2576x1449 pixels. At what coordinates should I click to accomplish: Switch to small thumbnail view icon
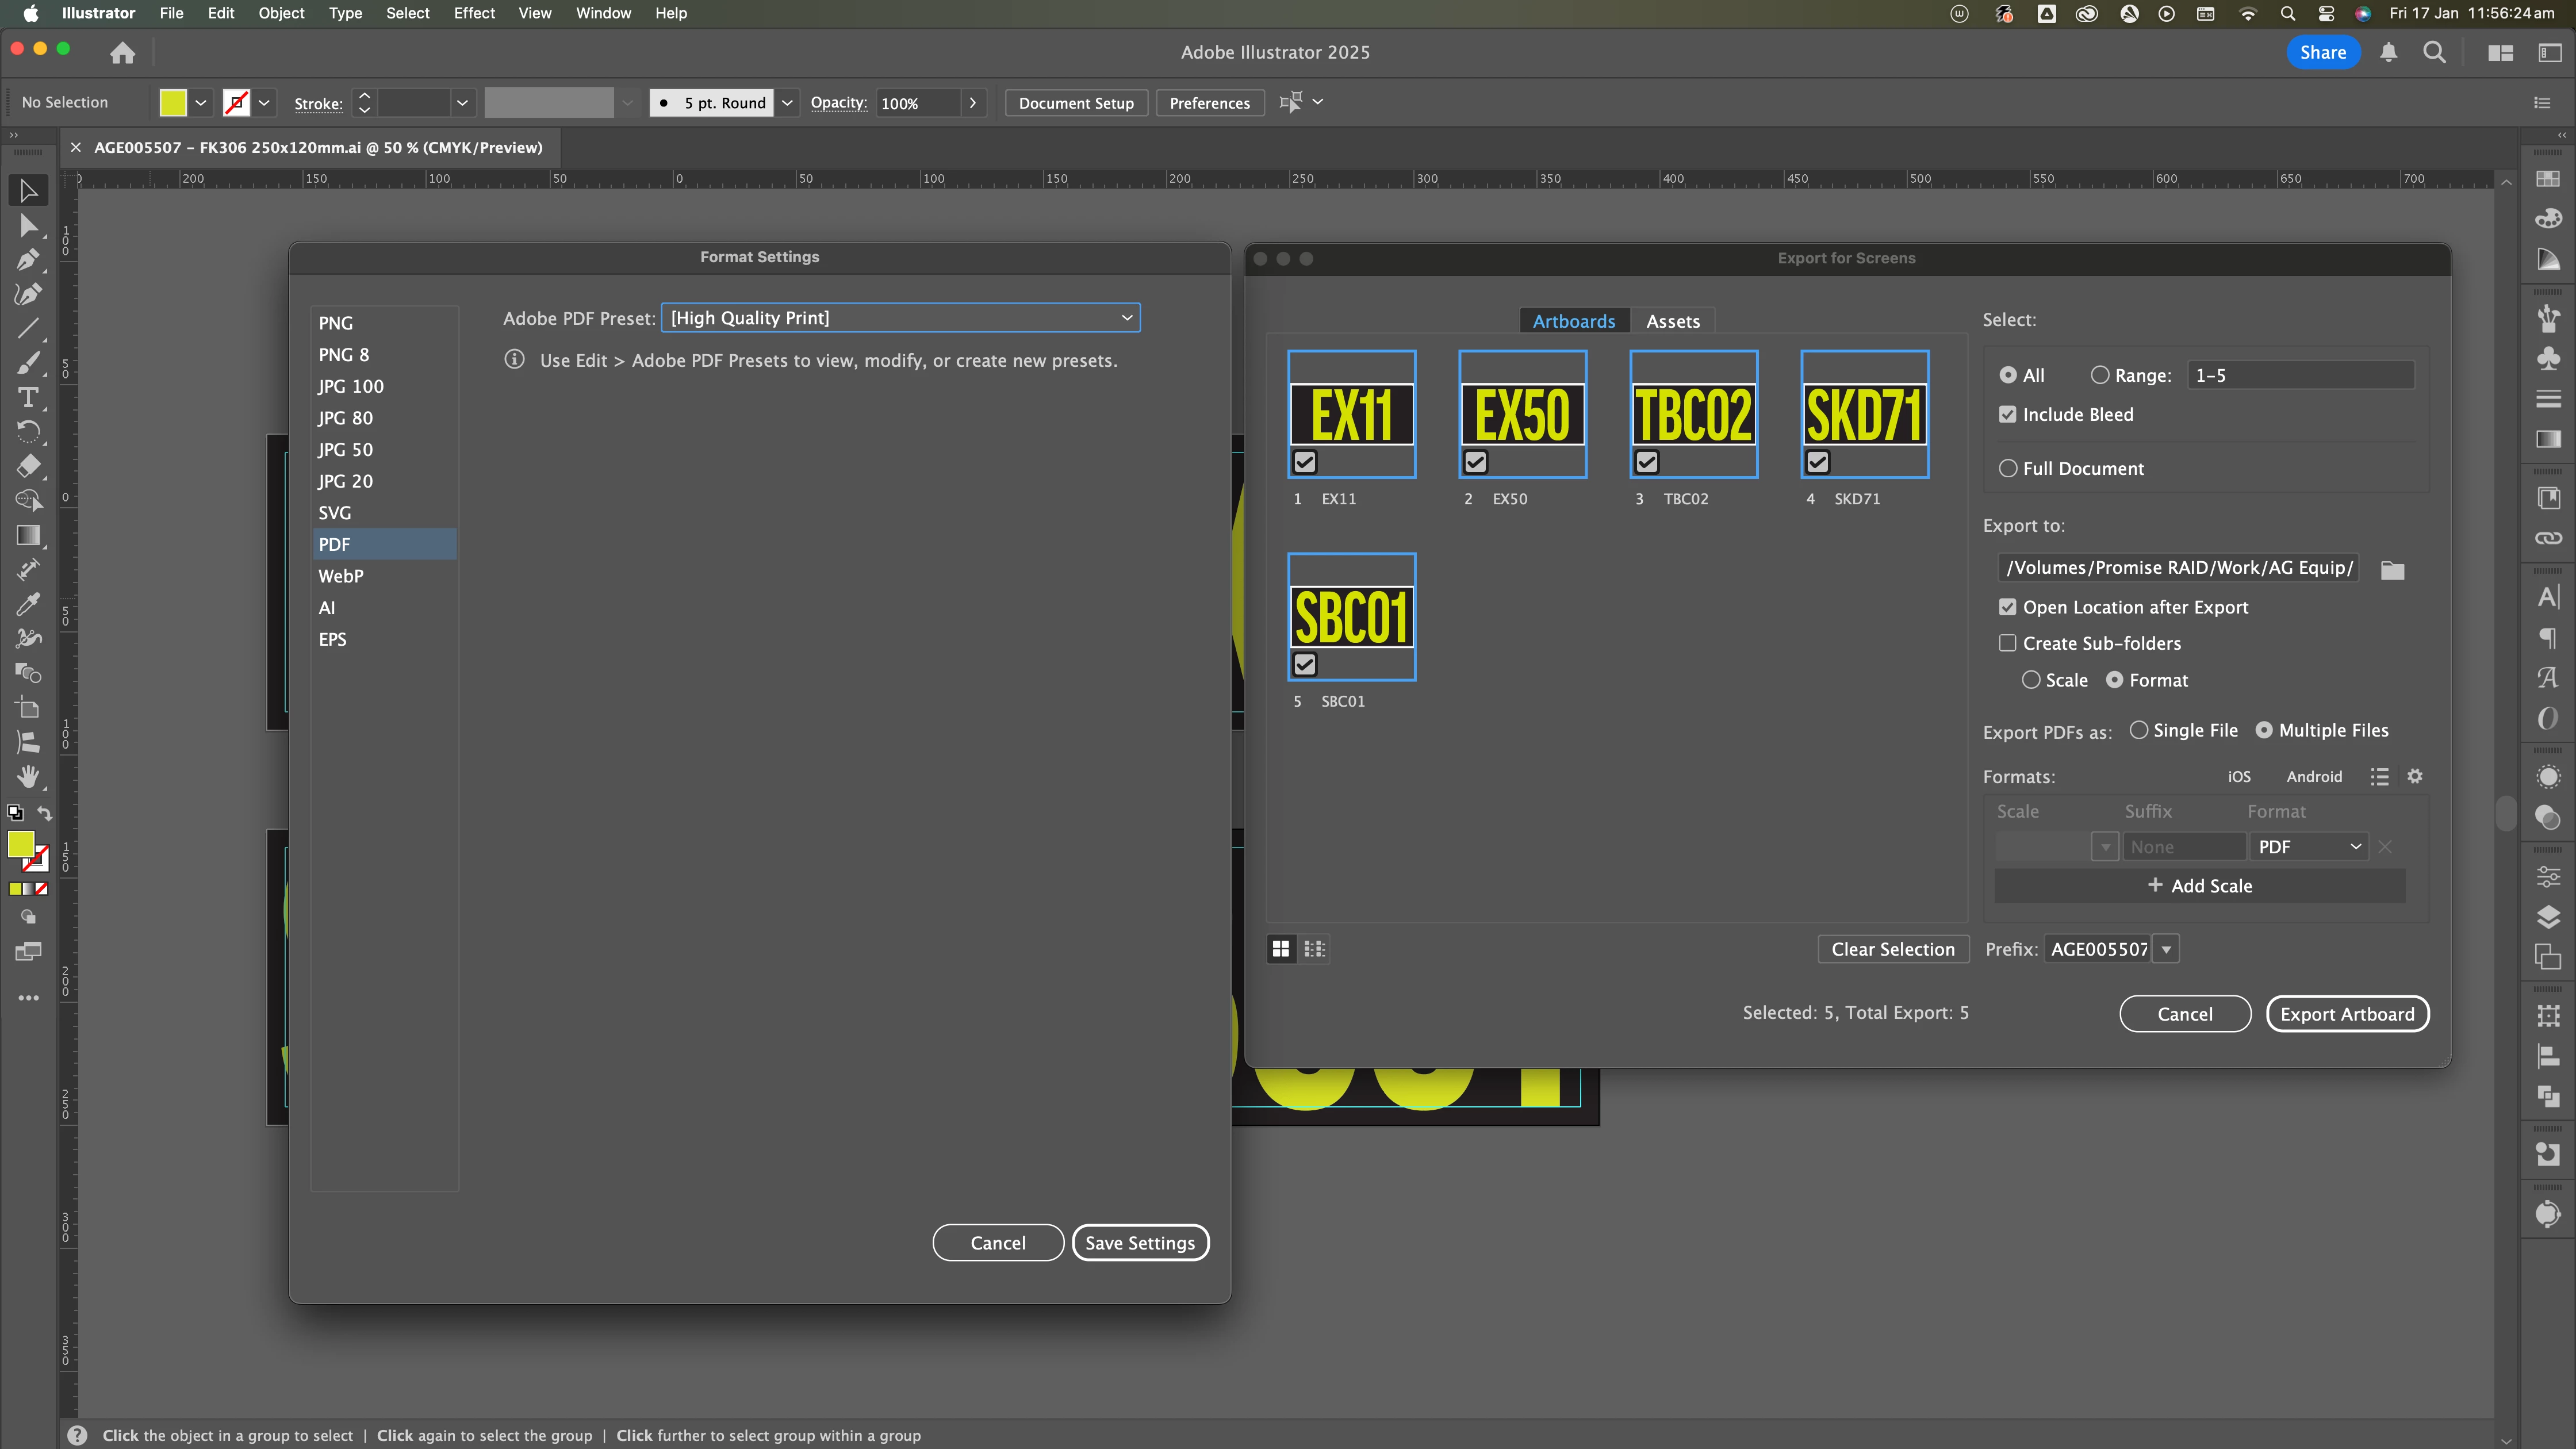1315,949
